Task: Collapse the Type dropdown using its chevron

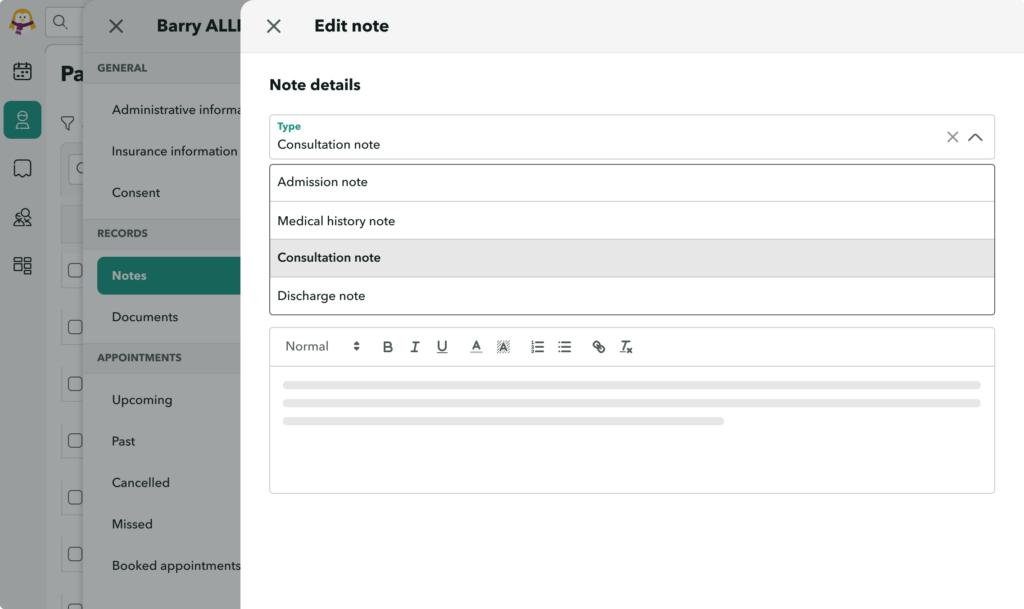Action: point(976,137)
